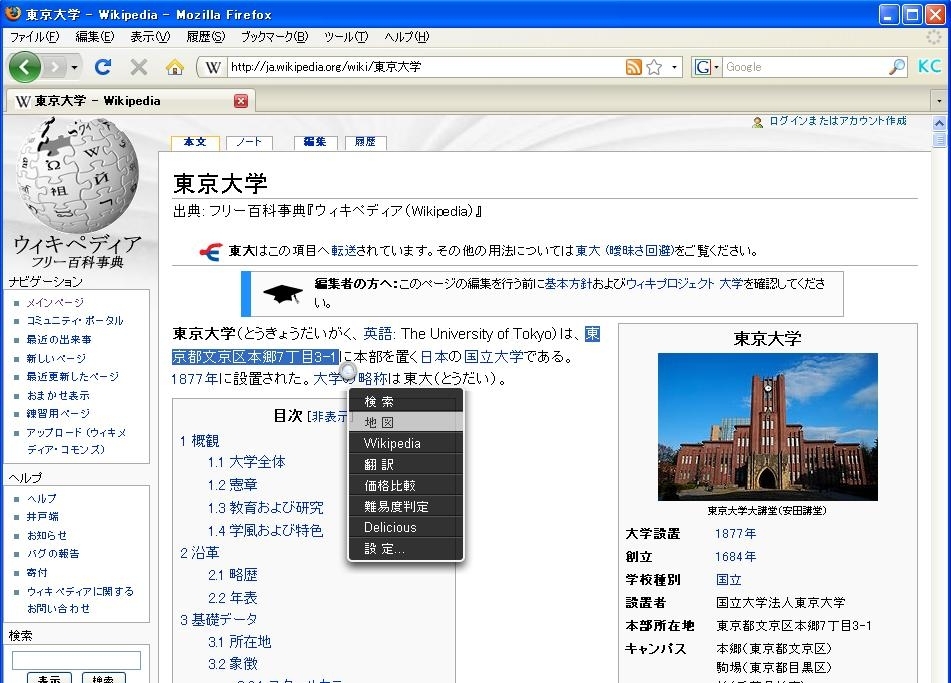Viewport: 951px width, 683px height.
Task: Choose 翻訳 in the popup menu
Action: coord(406,465)
